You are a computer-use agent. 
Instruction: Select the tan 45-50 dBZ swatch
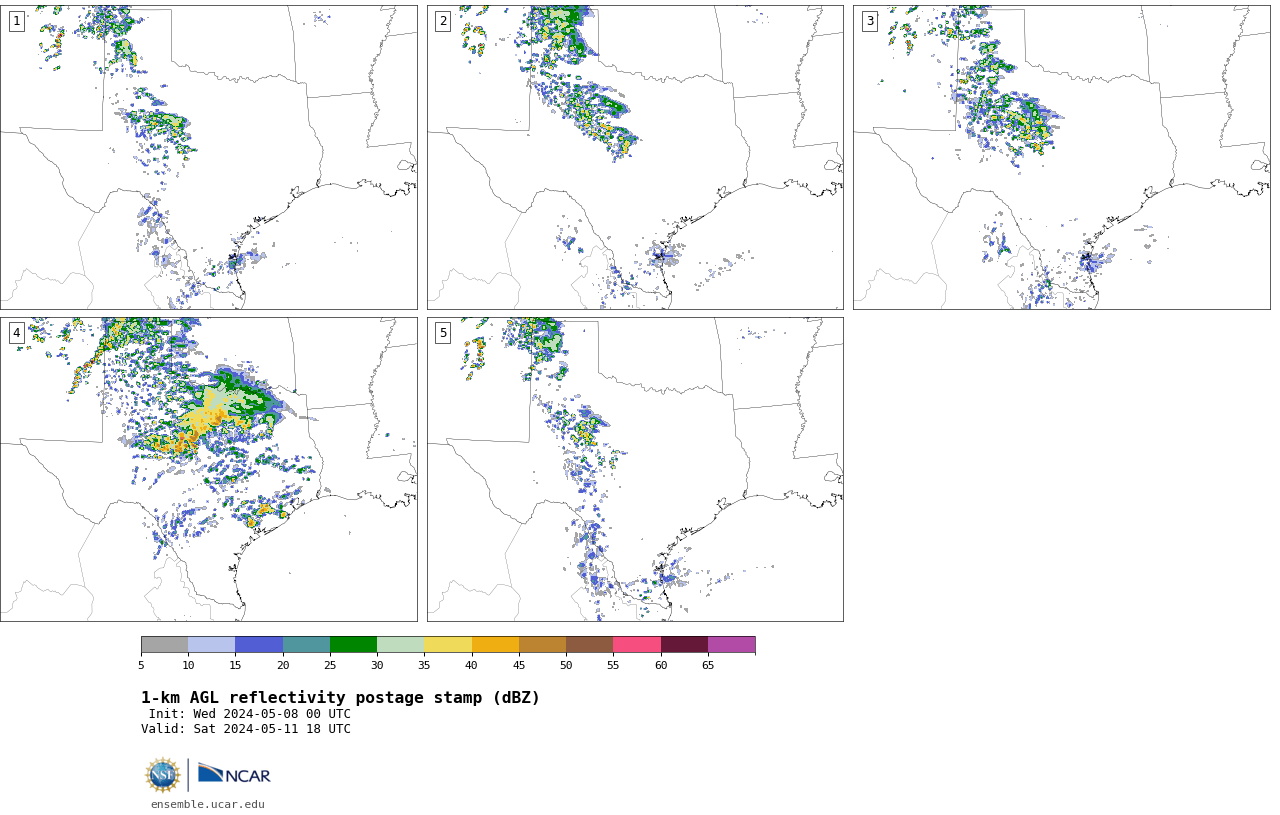click(x=542, y=644)
